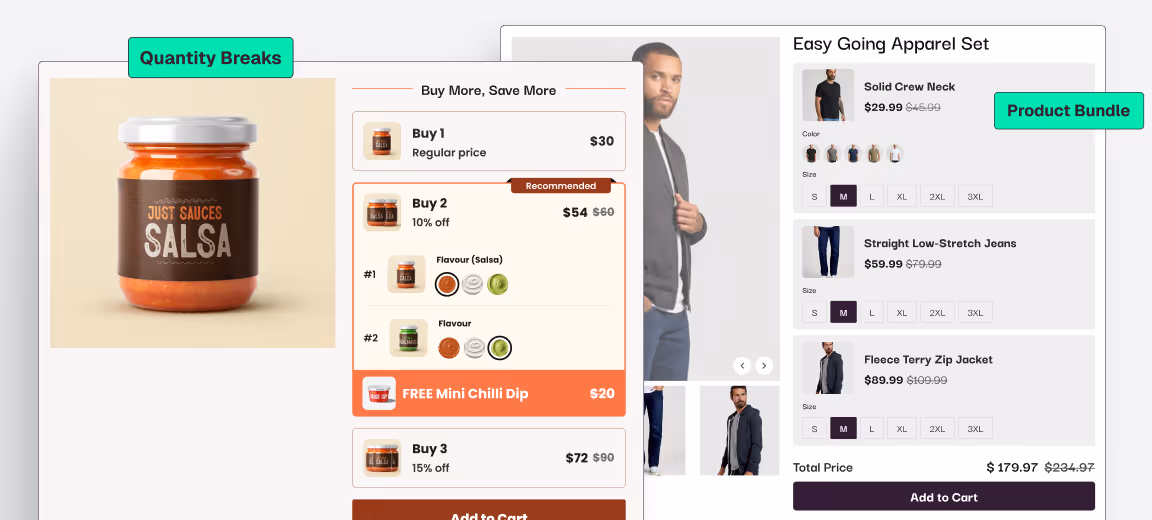
Task: Choose size 3XL for Fleece Terry Zip Jacket
Action: [x=975, y=428]
